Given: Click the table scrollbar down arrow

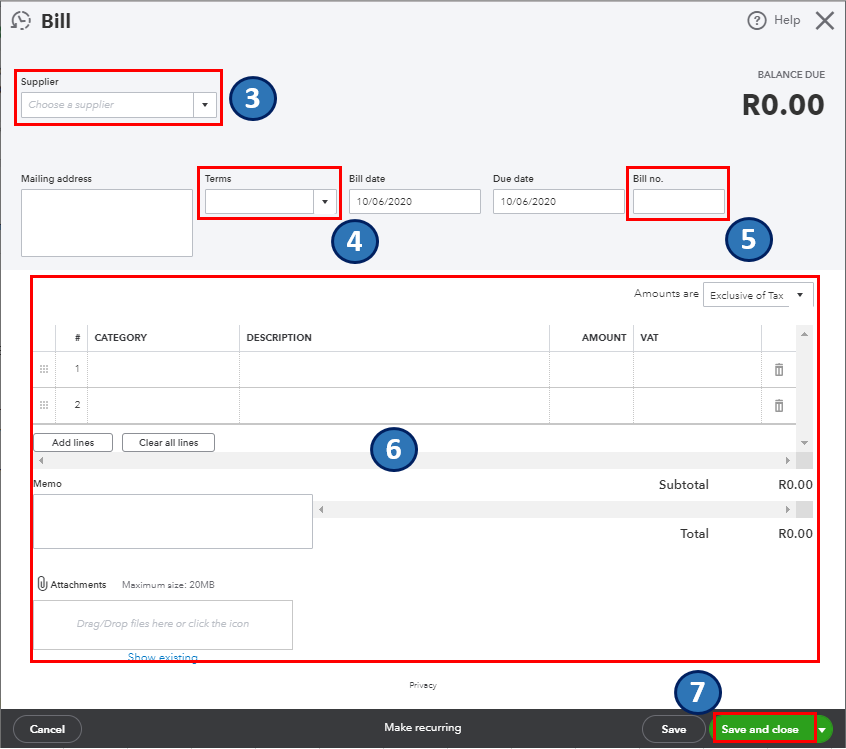Looking at the screenshot, I should click(x=804, y=442).
